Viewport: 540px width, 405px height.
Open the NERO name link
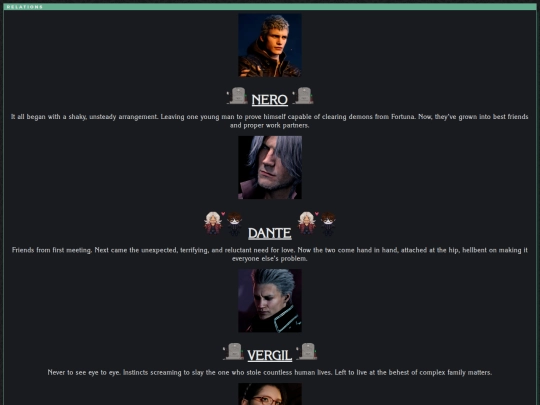[270, 100]
